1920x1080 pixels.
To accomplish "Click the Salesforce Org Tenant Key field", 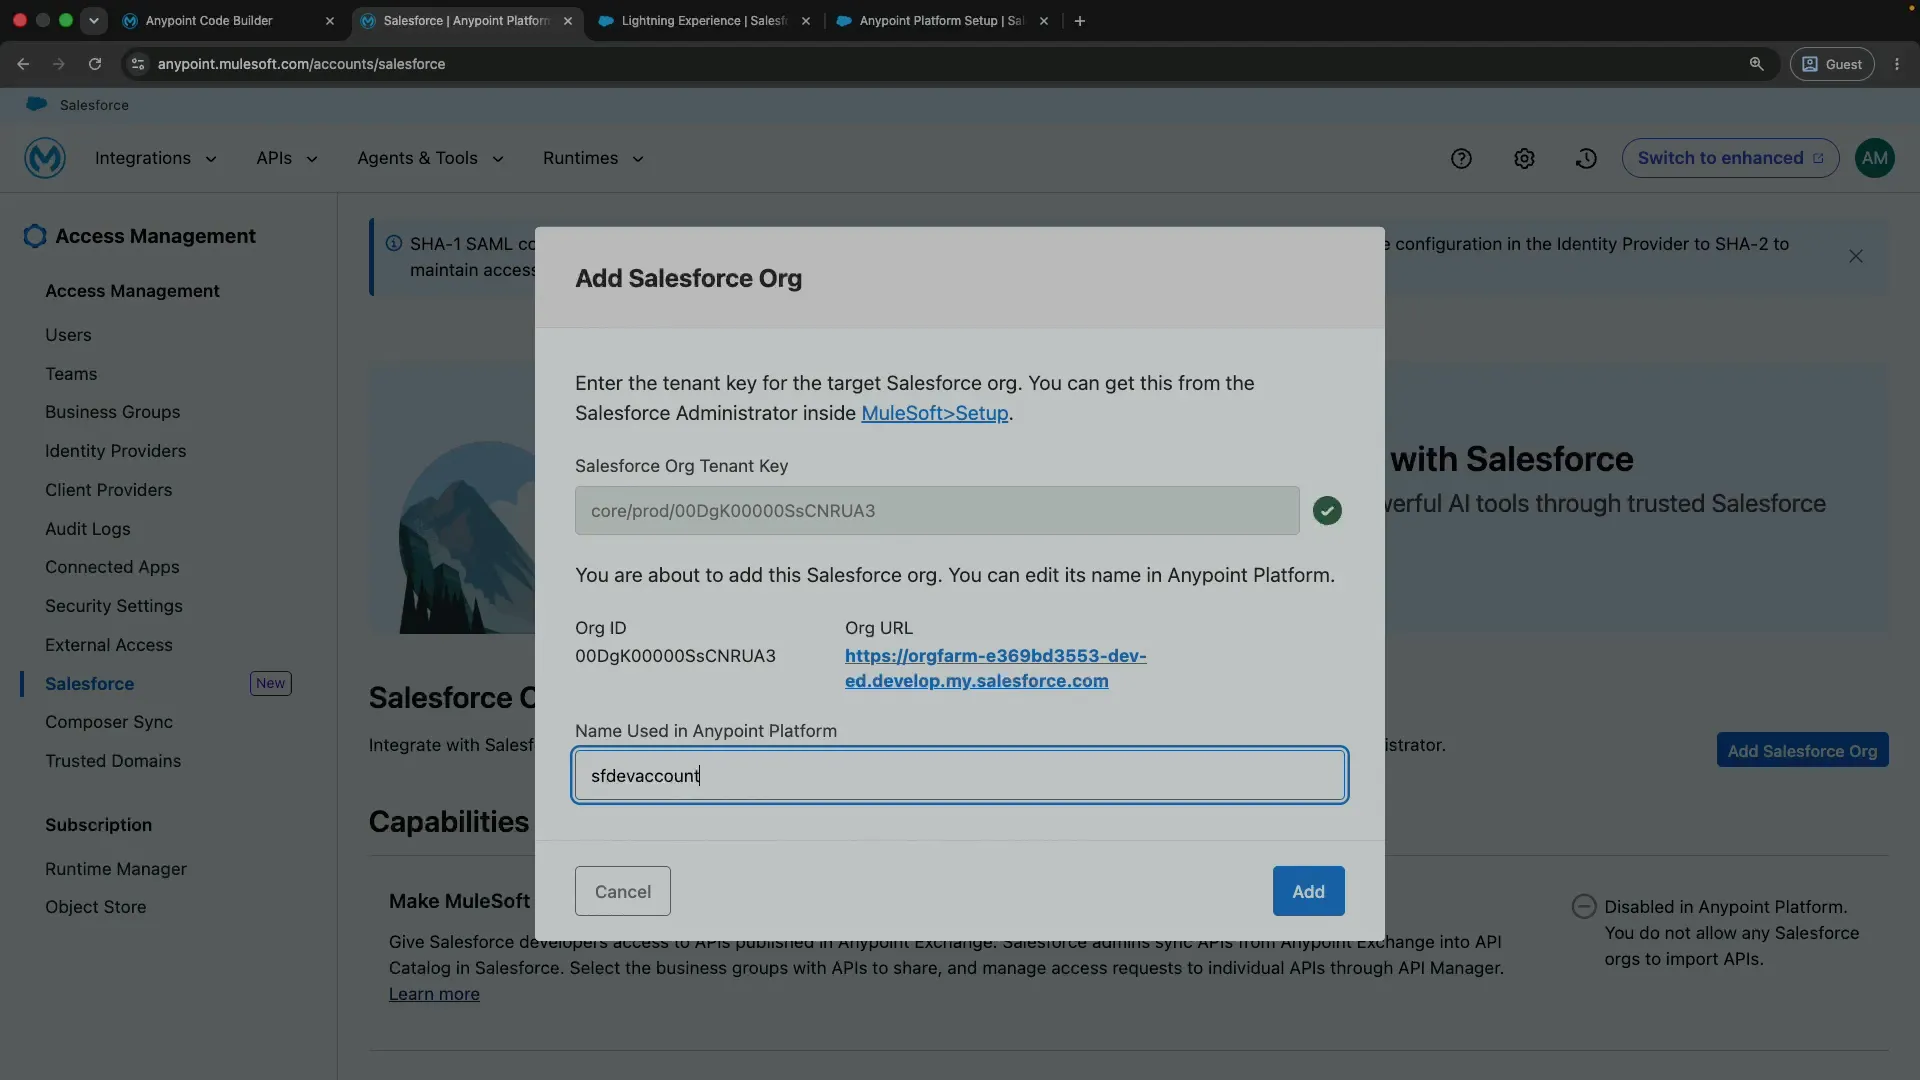I will [937, 511].
